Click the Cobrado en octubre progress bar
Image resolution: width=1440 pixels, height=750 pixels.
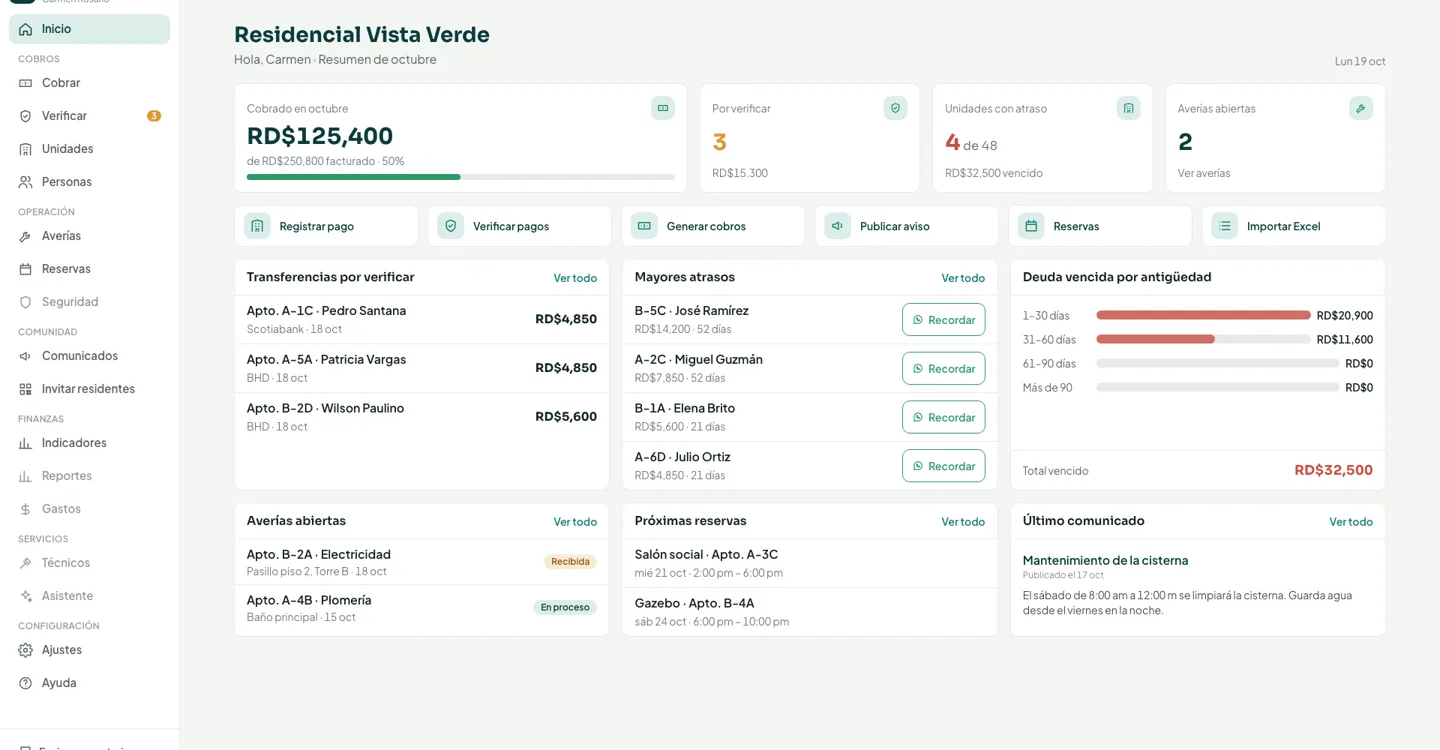[x=461, y=177]
